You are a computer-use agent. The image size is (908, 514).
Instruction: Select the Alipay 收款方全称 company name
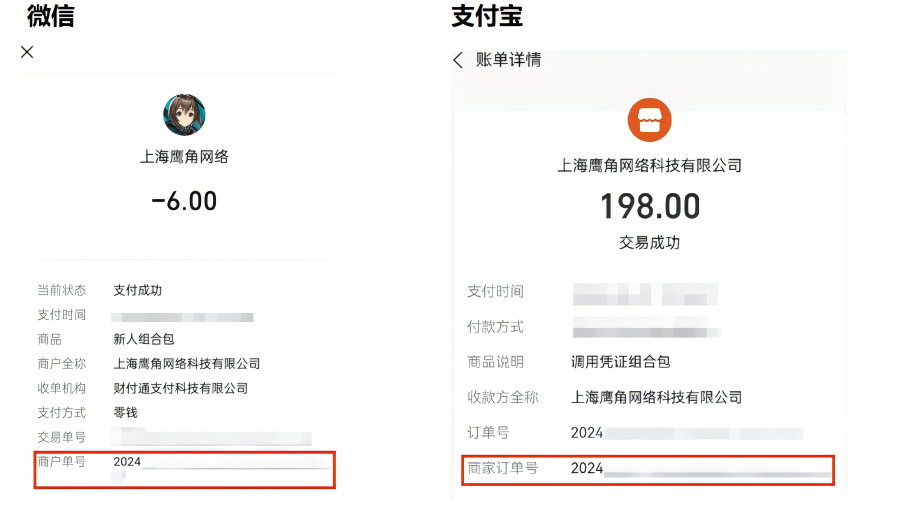656,397
